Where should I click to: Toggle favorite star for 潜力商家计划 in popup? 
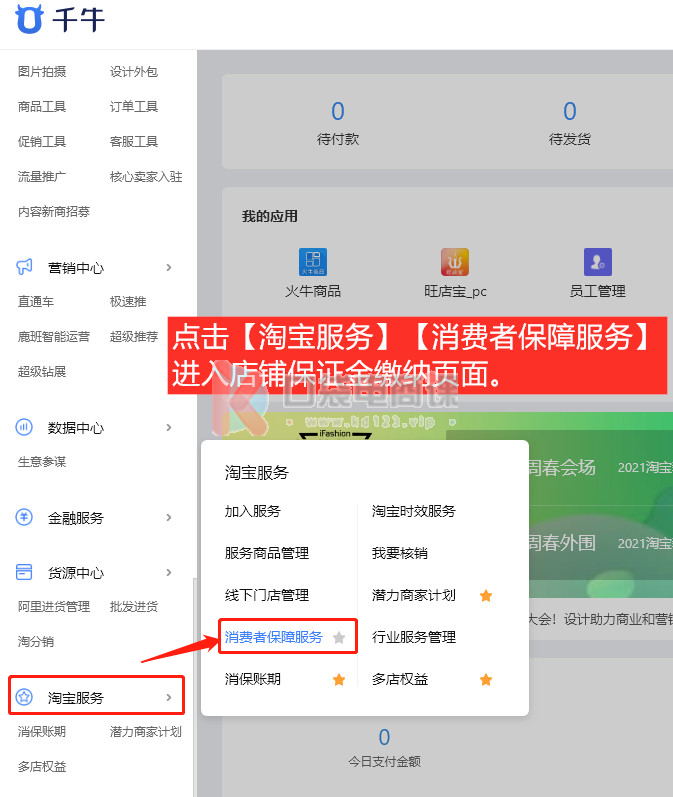point(486,595)
